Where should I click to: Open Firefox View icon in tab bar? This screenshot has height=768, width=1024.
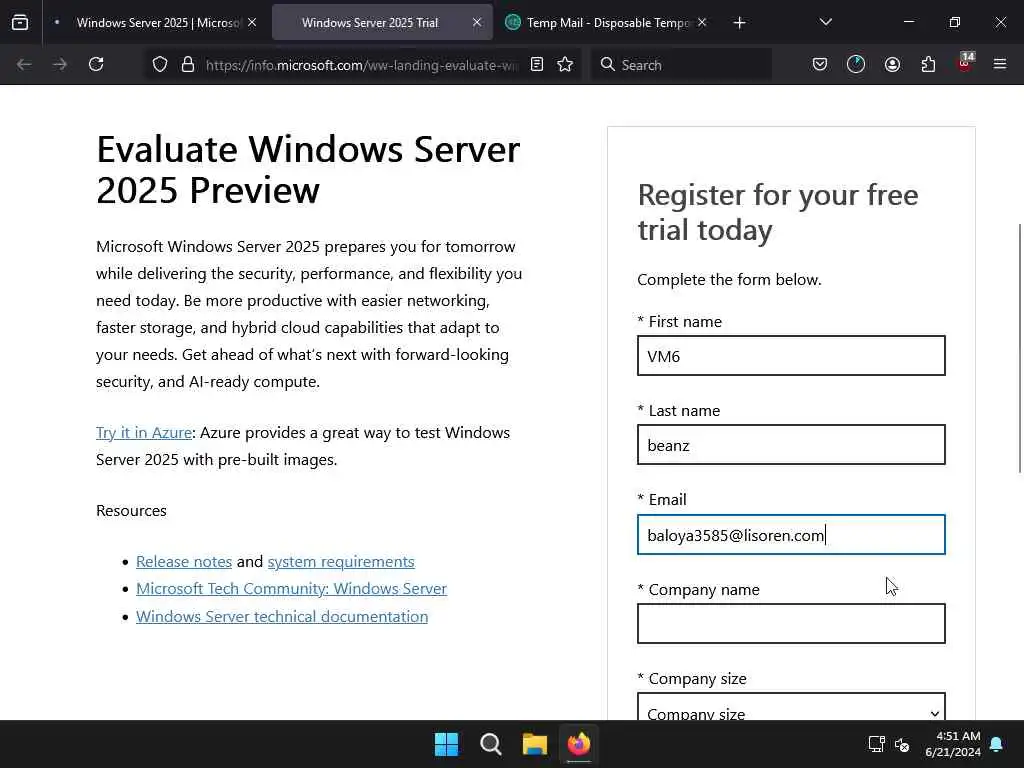click(20, 23)
